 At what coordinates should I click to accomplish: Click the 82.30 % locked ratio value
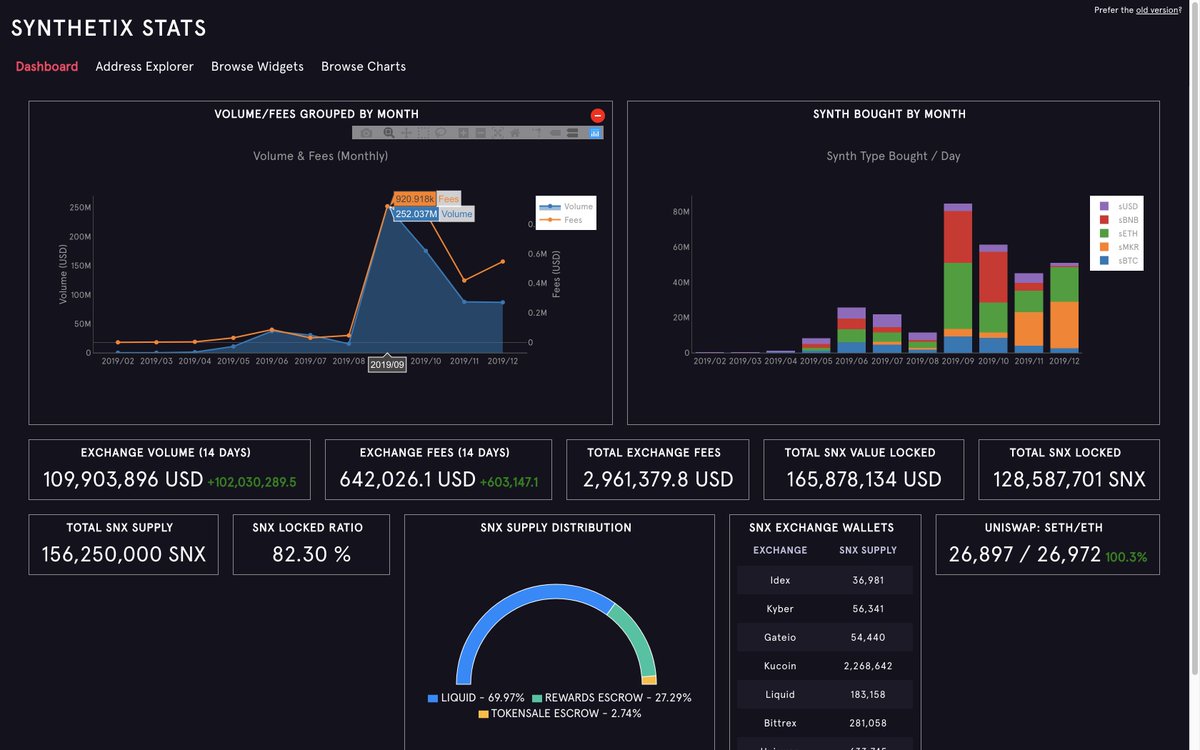(x=311, y=555)
